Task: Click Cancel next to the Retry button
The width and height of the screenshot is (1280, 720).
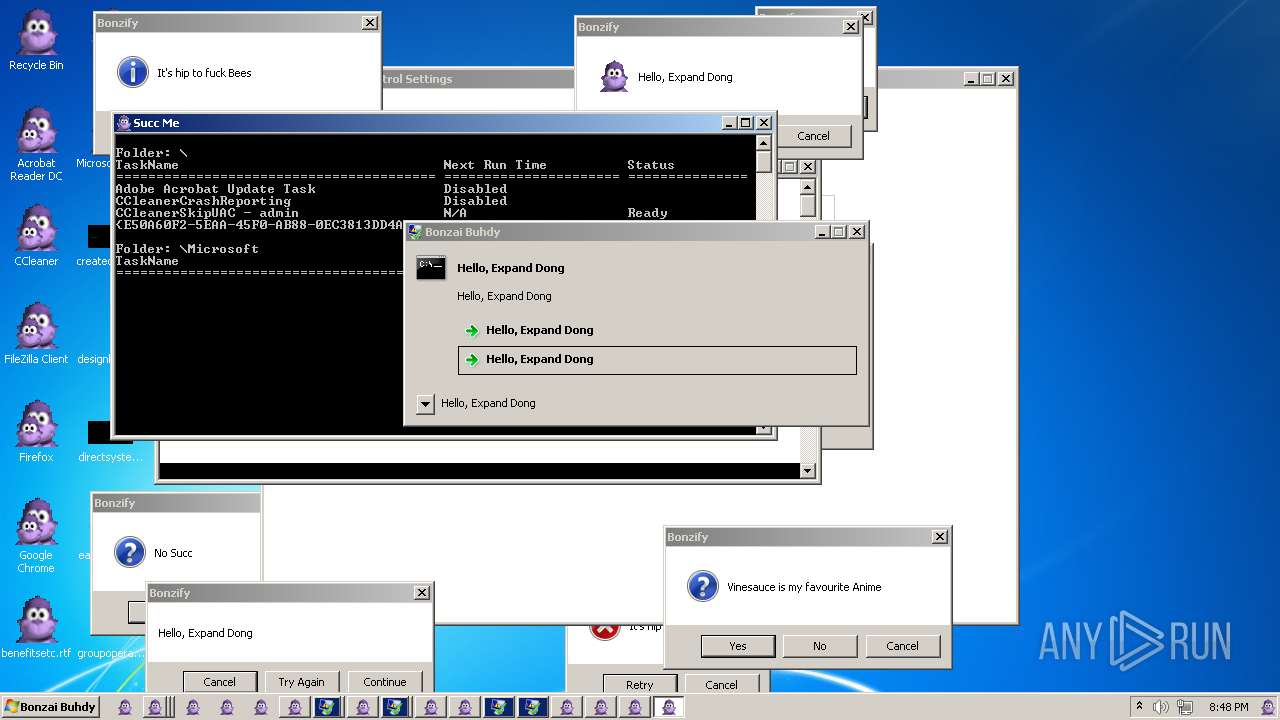Action: coord(722,685)
